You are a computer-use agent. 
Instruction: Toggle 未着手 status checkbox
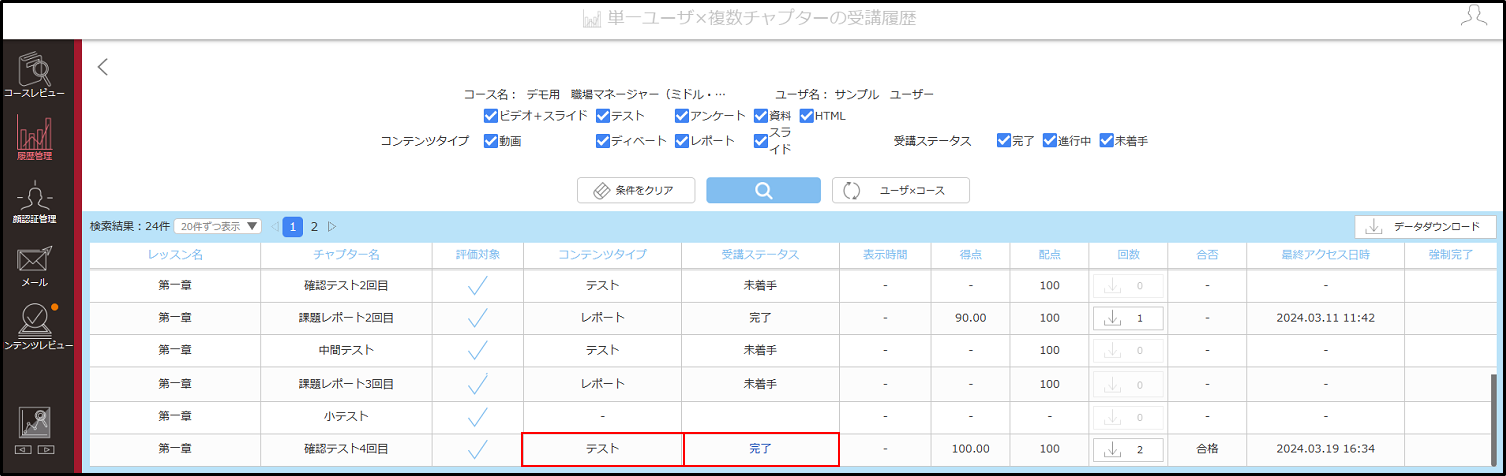pos(1106,141)
